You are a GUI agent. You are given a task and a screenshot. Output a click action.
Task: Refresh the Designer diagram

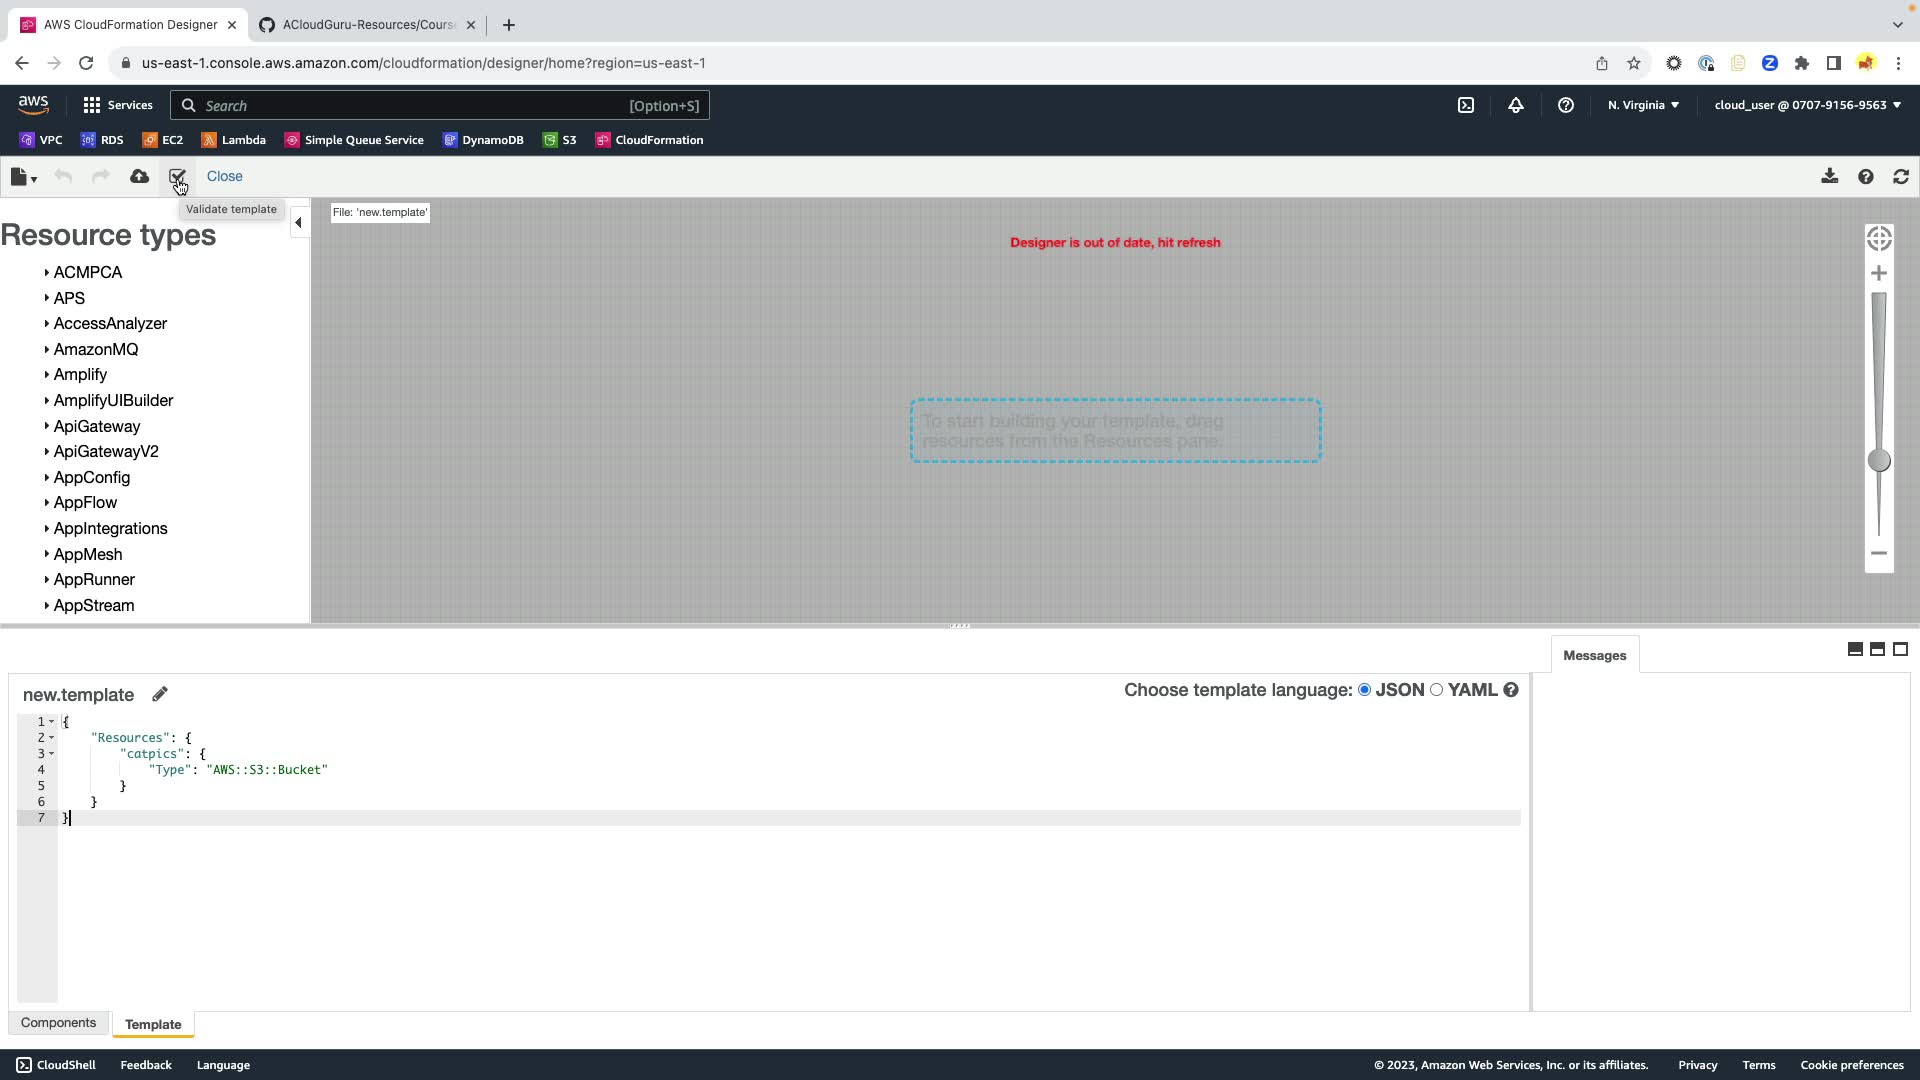coord(1901,176)
